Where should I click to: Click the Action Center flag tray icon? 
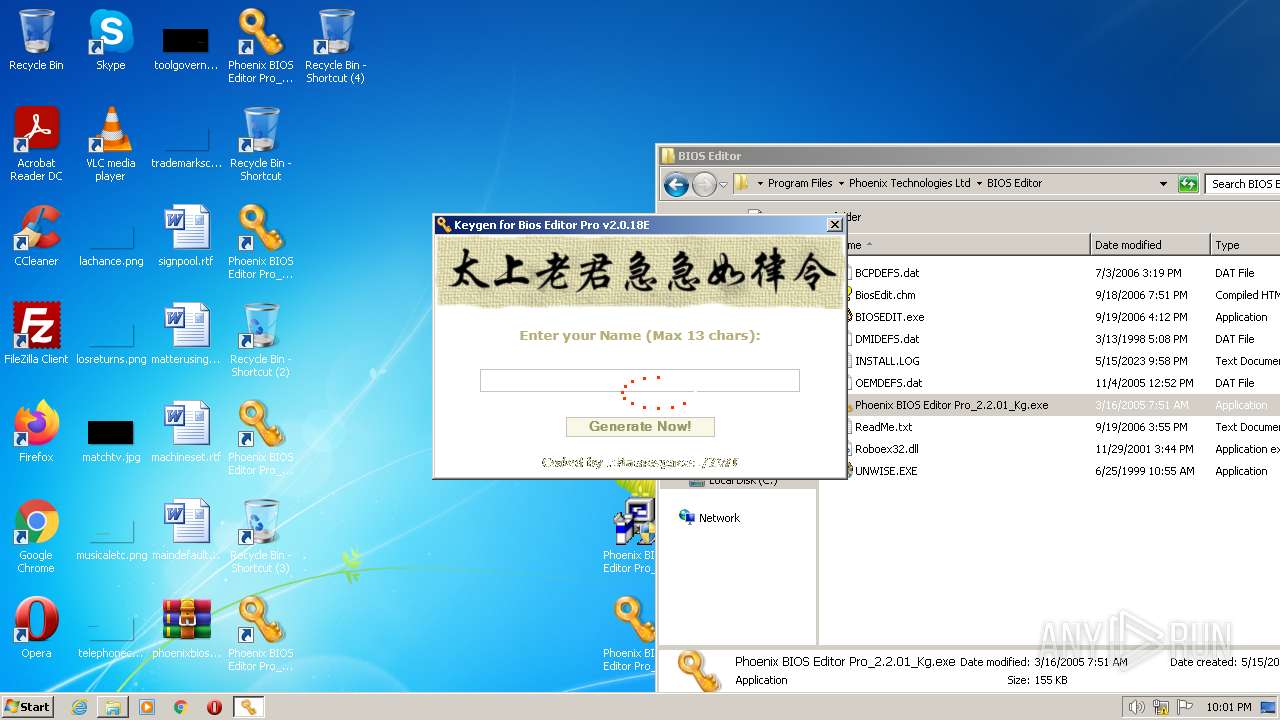[1185, 707]
